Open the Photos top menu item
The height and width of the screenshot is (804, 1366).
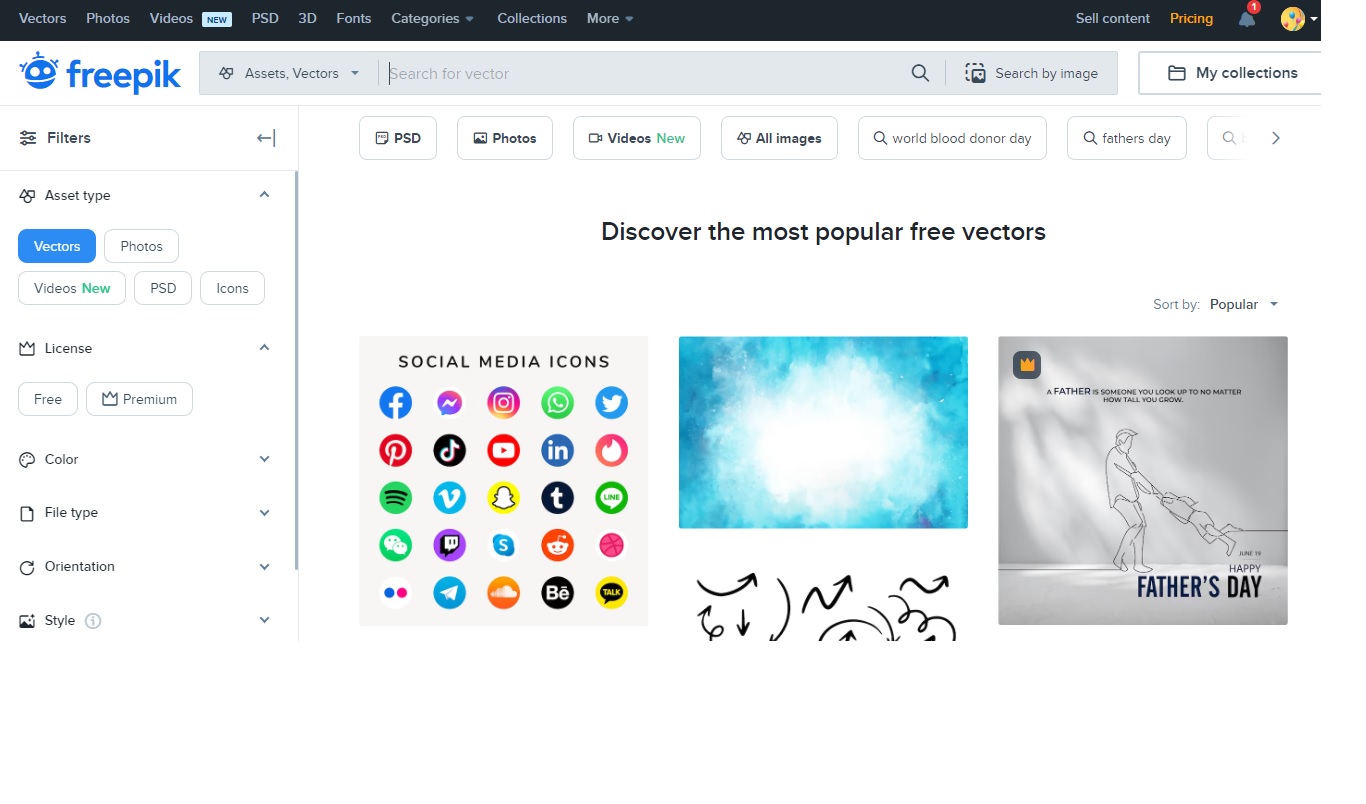click(108, 18)
